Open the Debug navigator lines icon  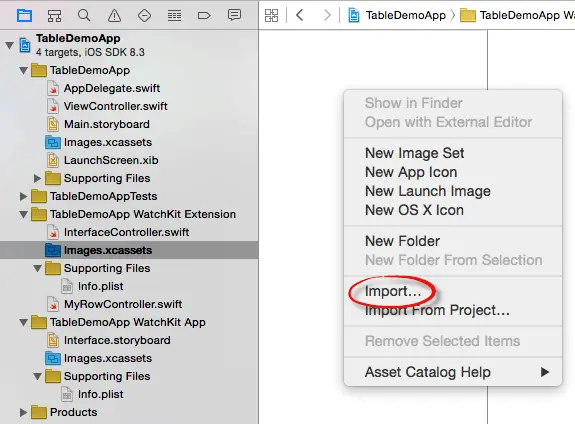click(x=174, y=15)
